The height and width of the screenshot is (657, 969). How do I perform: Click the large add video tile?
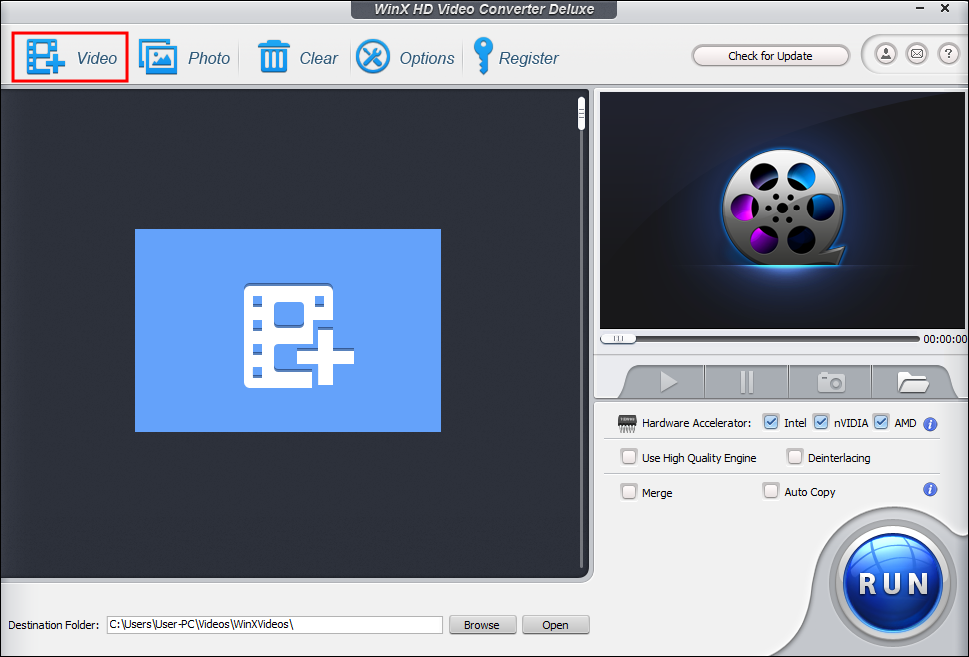[288, 331]
